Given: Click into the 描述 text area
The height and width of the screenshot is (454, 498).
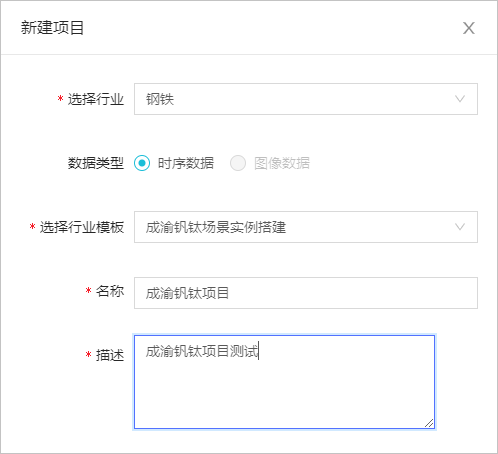Looking at the screenshot, I should pos(284,382).
